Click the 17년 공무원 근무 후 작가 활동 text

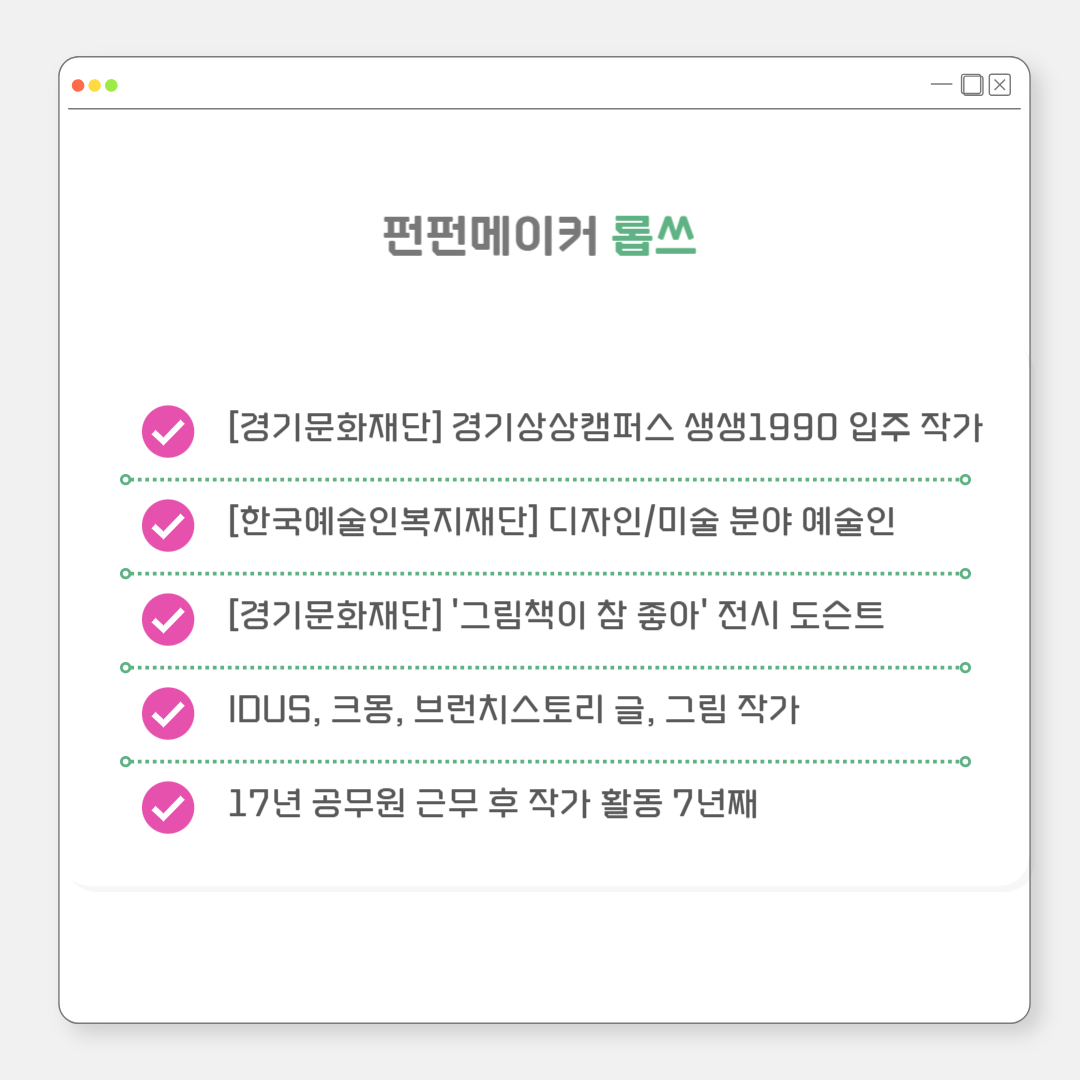point(492,804)
